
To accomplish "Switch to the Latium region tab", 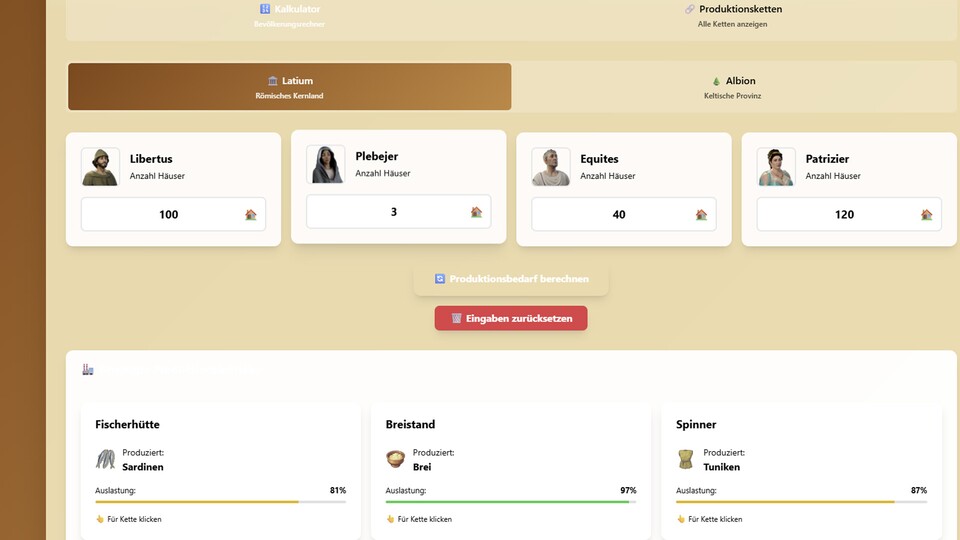I will [x=289, y=87].
